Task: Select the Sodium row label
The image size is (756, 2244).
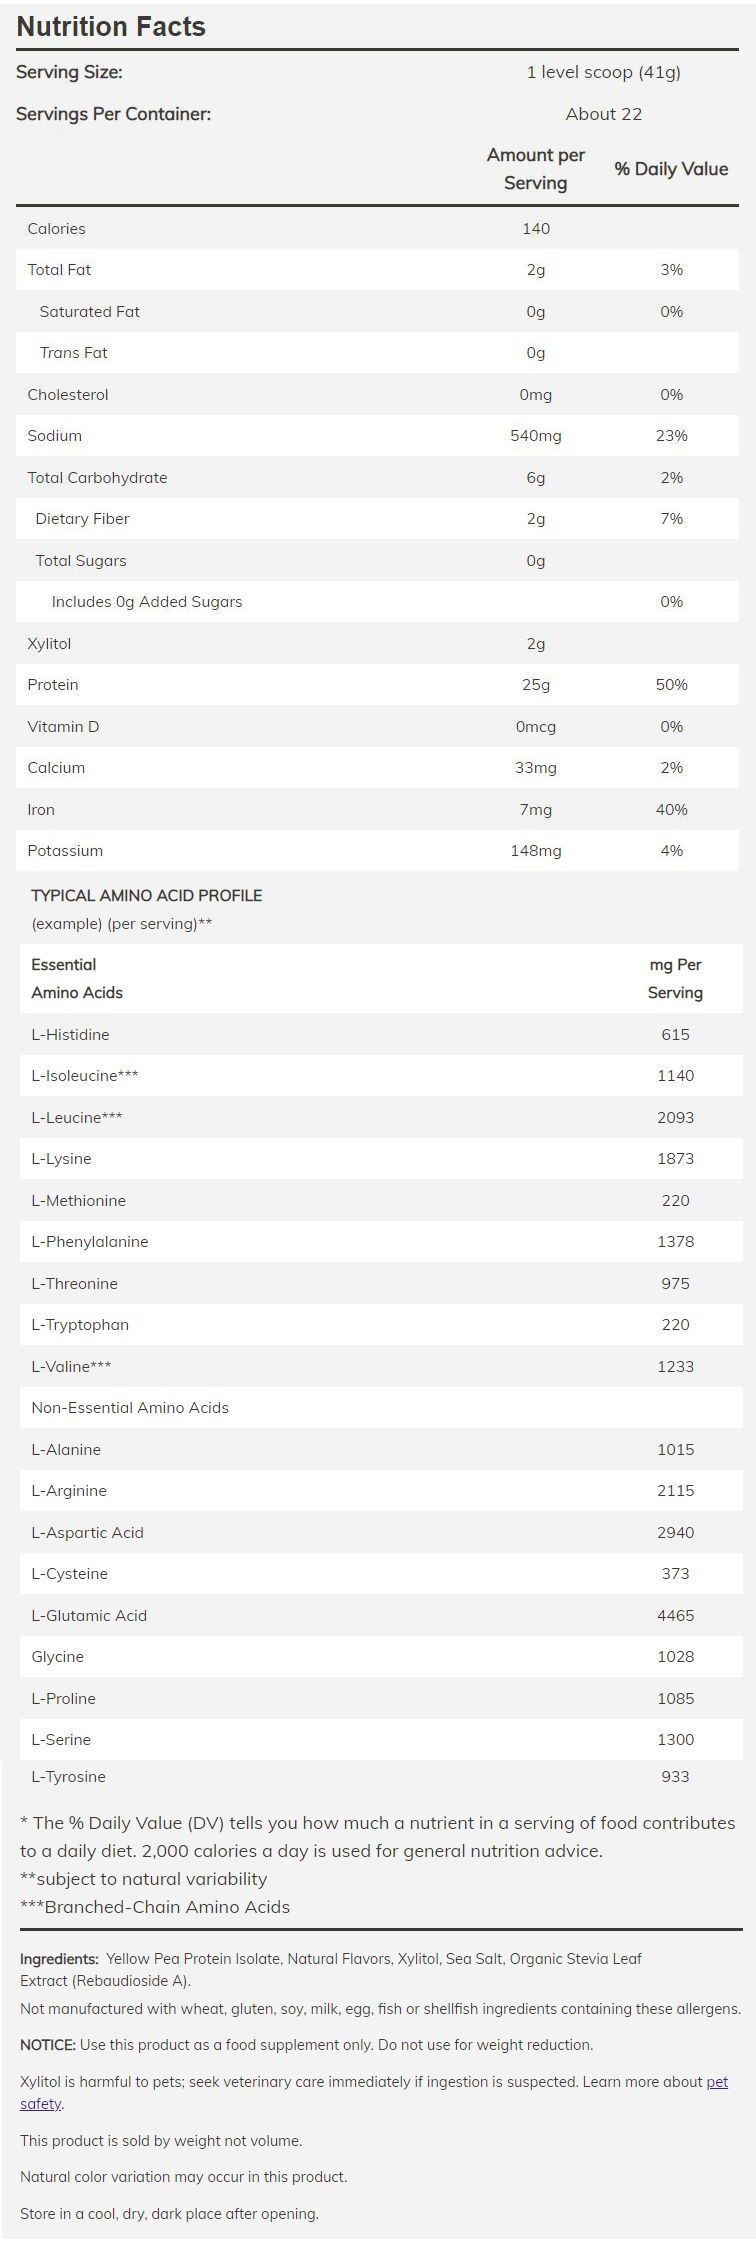Action: 54,436
